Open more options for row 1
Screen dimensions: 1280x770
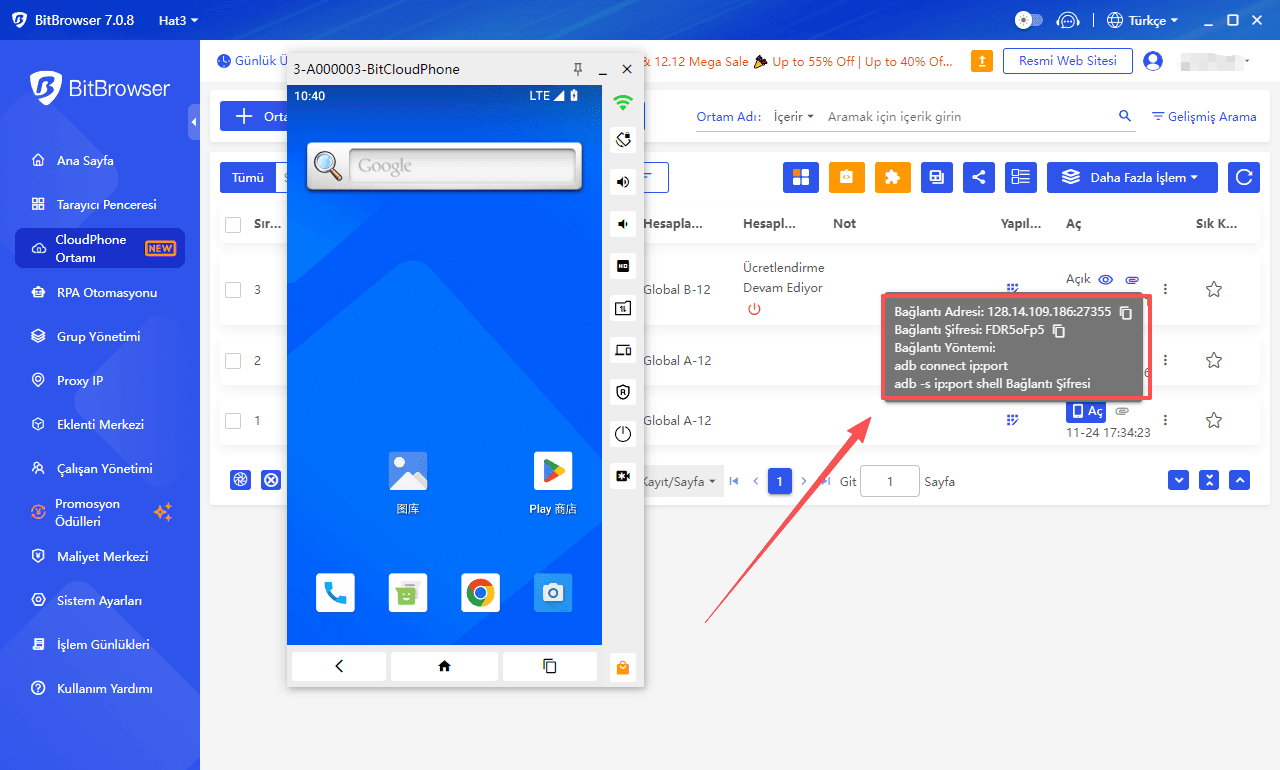(1165, 421)
